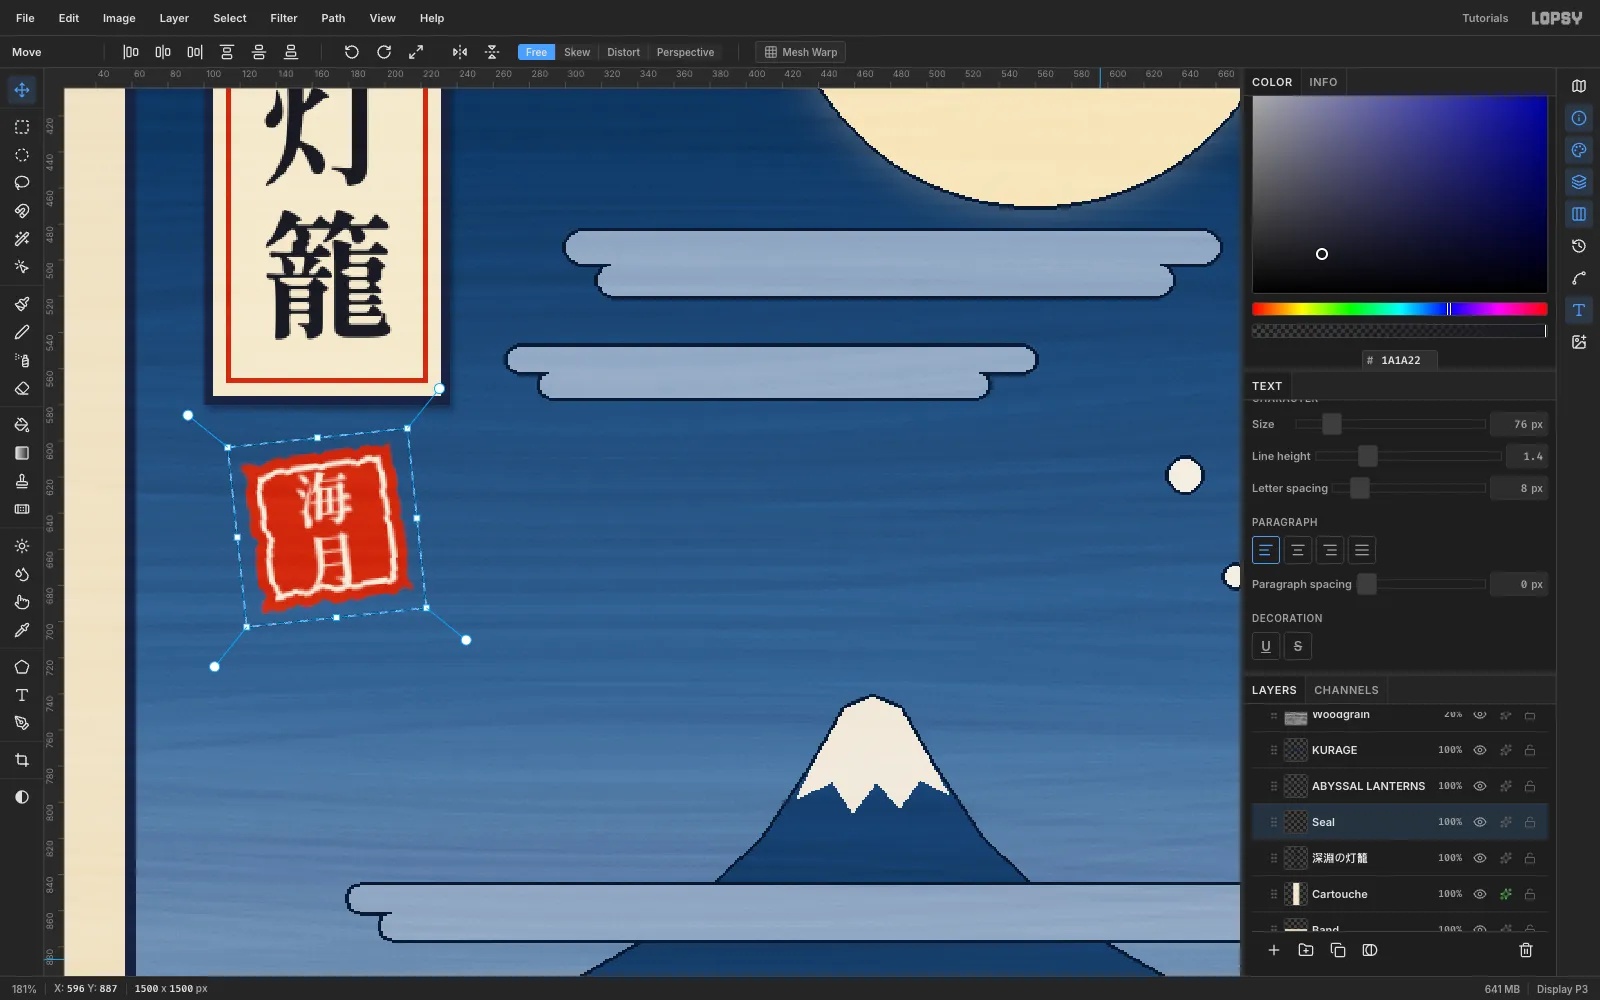Image resolution: width=1600 pixels, height=1000 pixels.
Task: Rotate counter-clockwise using the toolbar icon
Action: 352,52
